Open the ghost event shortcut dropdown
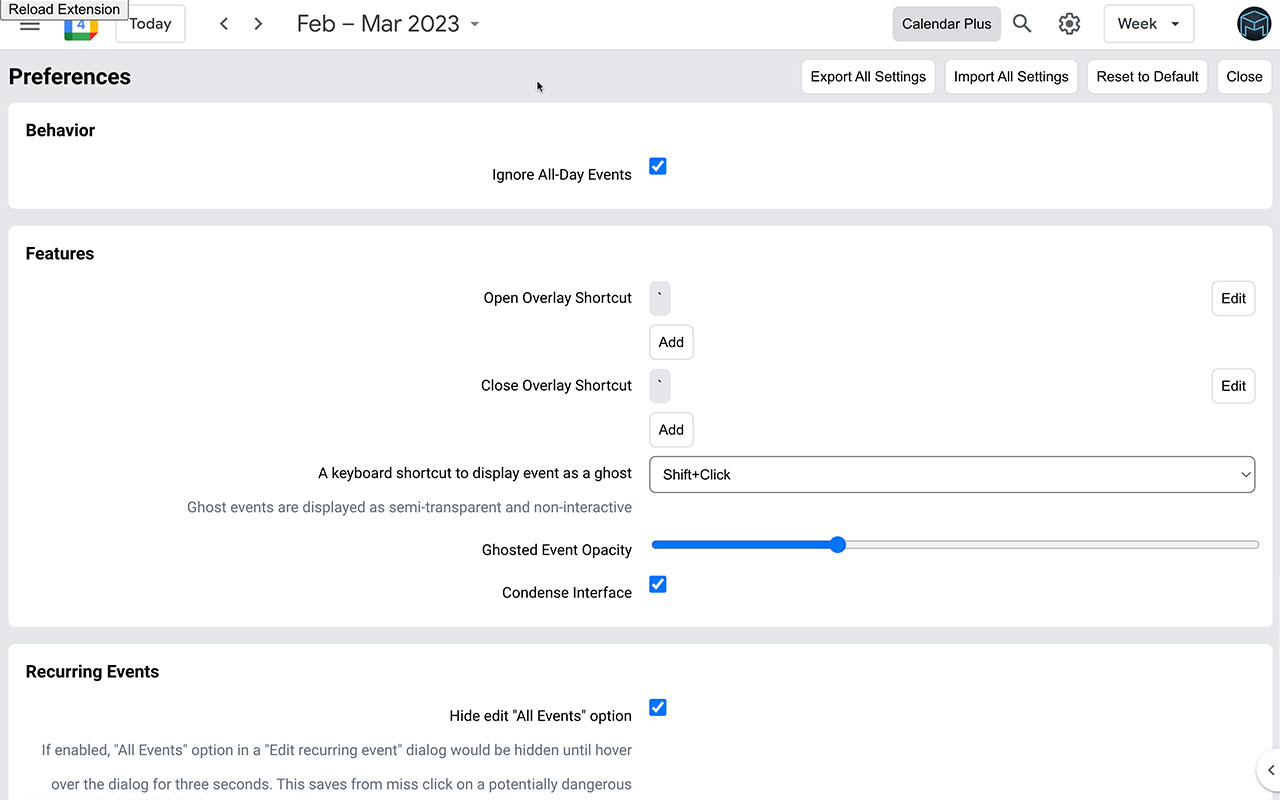 click(x=952, y=474)
